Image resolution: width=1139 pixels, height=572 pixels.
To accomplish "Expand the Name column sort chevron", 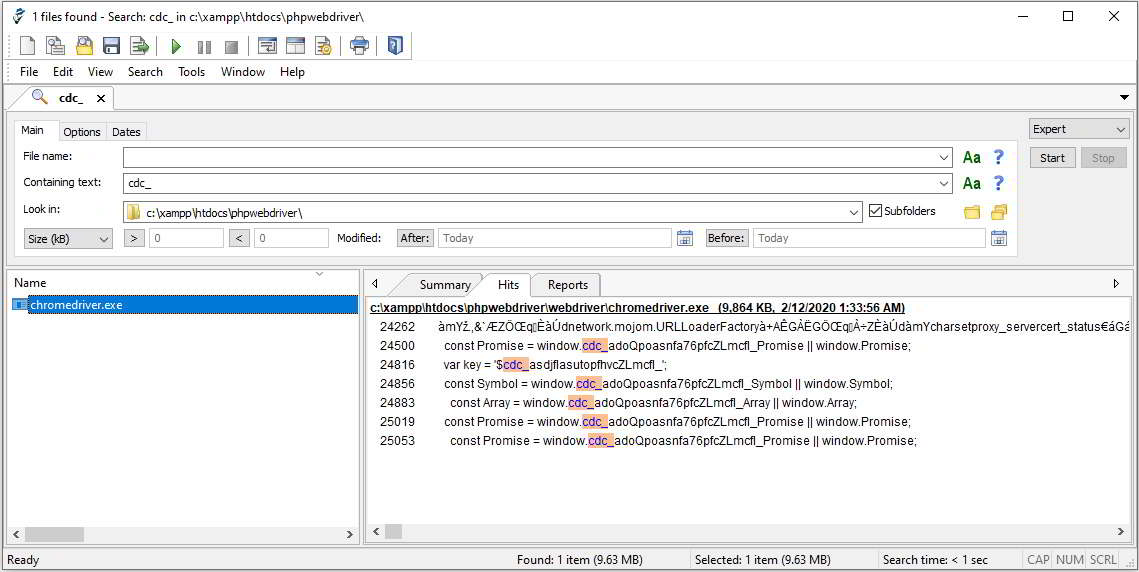I will pyautogui.click(x=318, y=274).
